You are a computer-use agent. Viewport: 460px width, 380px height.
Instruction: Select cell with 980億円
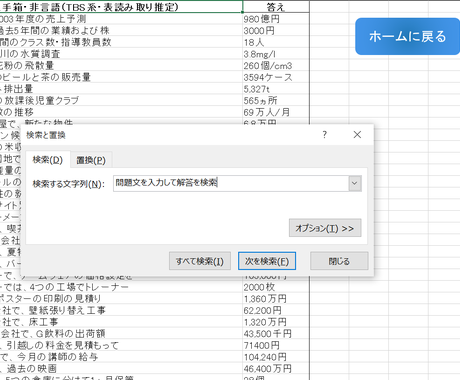point(276,19)
